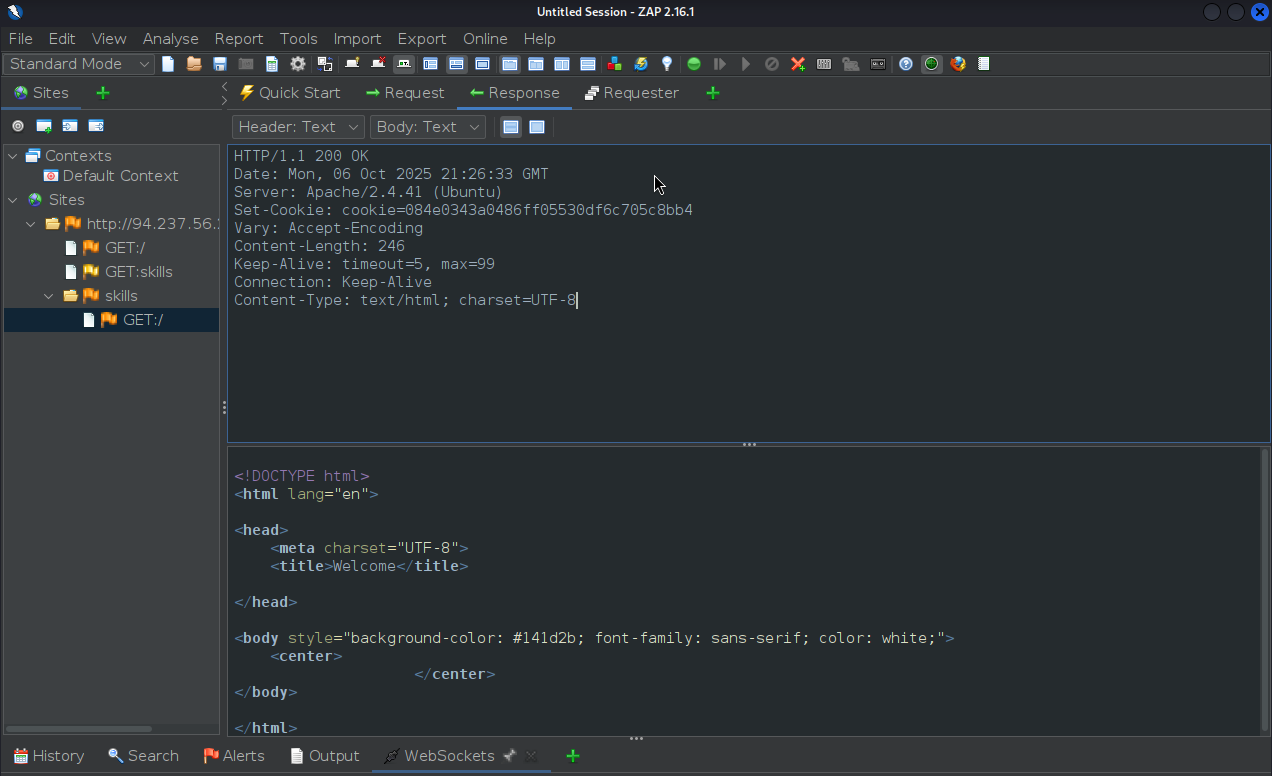Click the green break on requests circle
Screen dimensions: 1272x776
click(x=694, y=64)
